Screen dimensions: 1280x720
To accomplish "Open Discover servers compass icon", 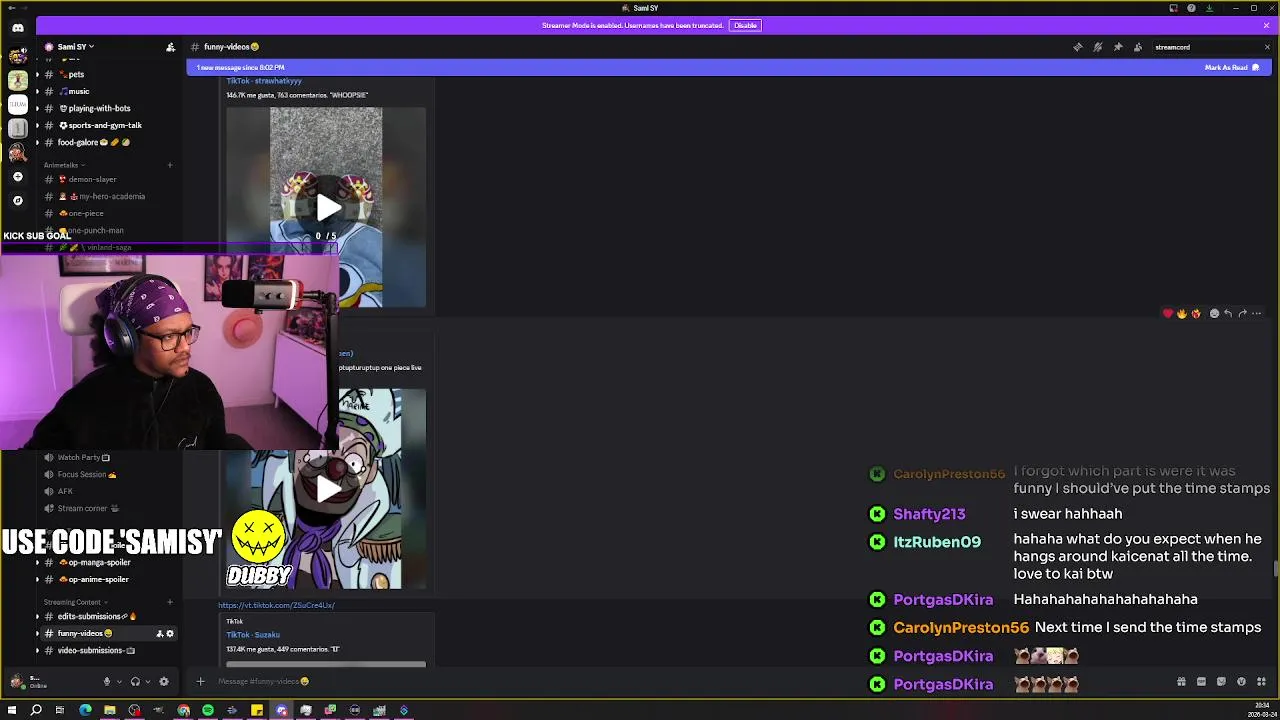I will point(18,200).
